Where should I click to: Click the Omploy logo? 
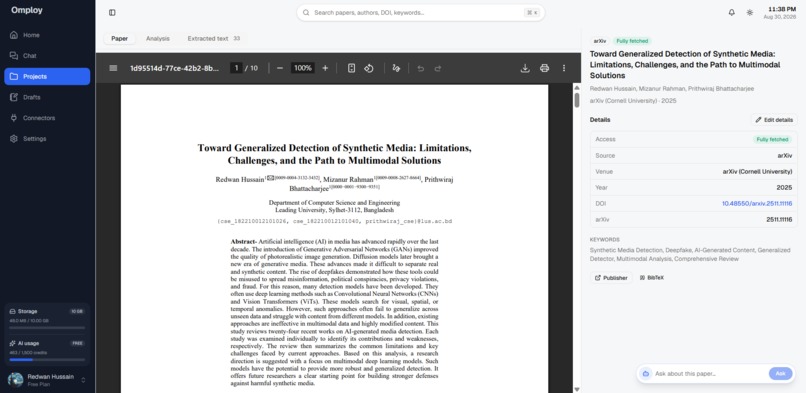tap(27, 10)
